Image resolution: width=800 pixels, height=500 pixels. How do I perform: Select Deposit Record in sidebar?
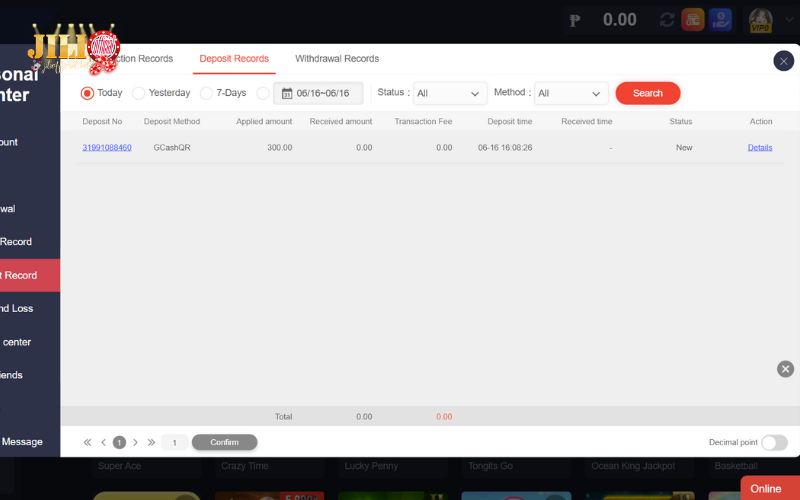(x=30, y=276)
